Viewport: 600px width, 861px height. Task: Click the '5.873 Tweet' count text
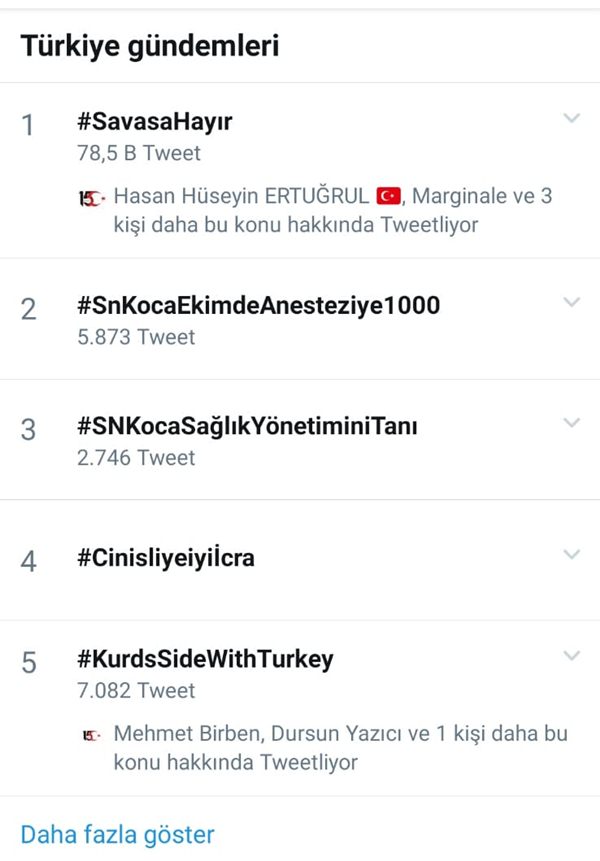(136, 337)
